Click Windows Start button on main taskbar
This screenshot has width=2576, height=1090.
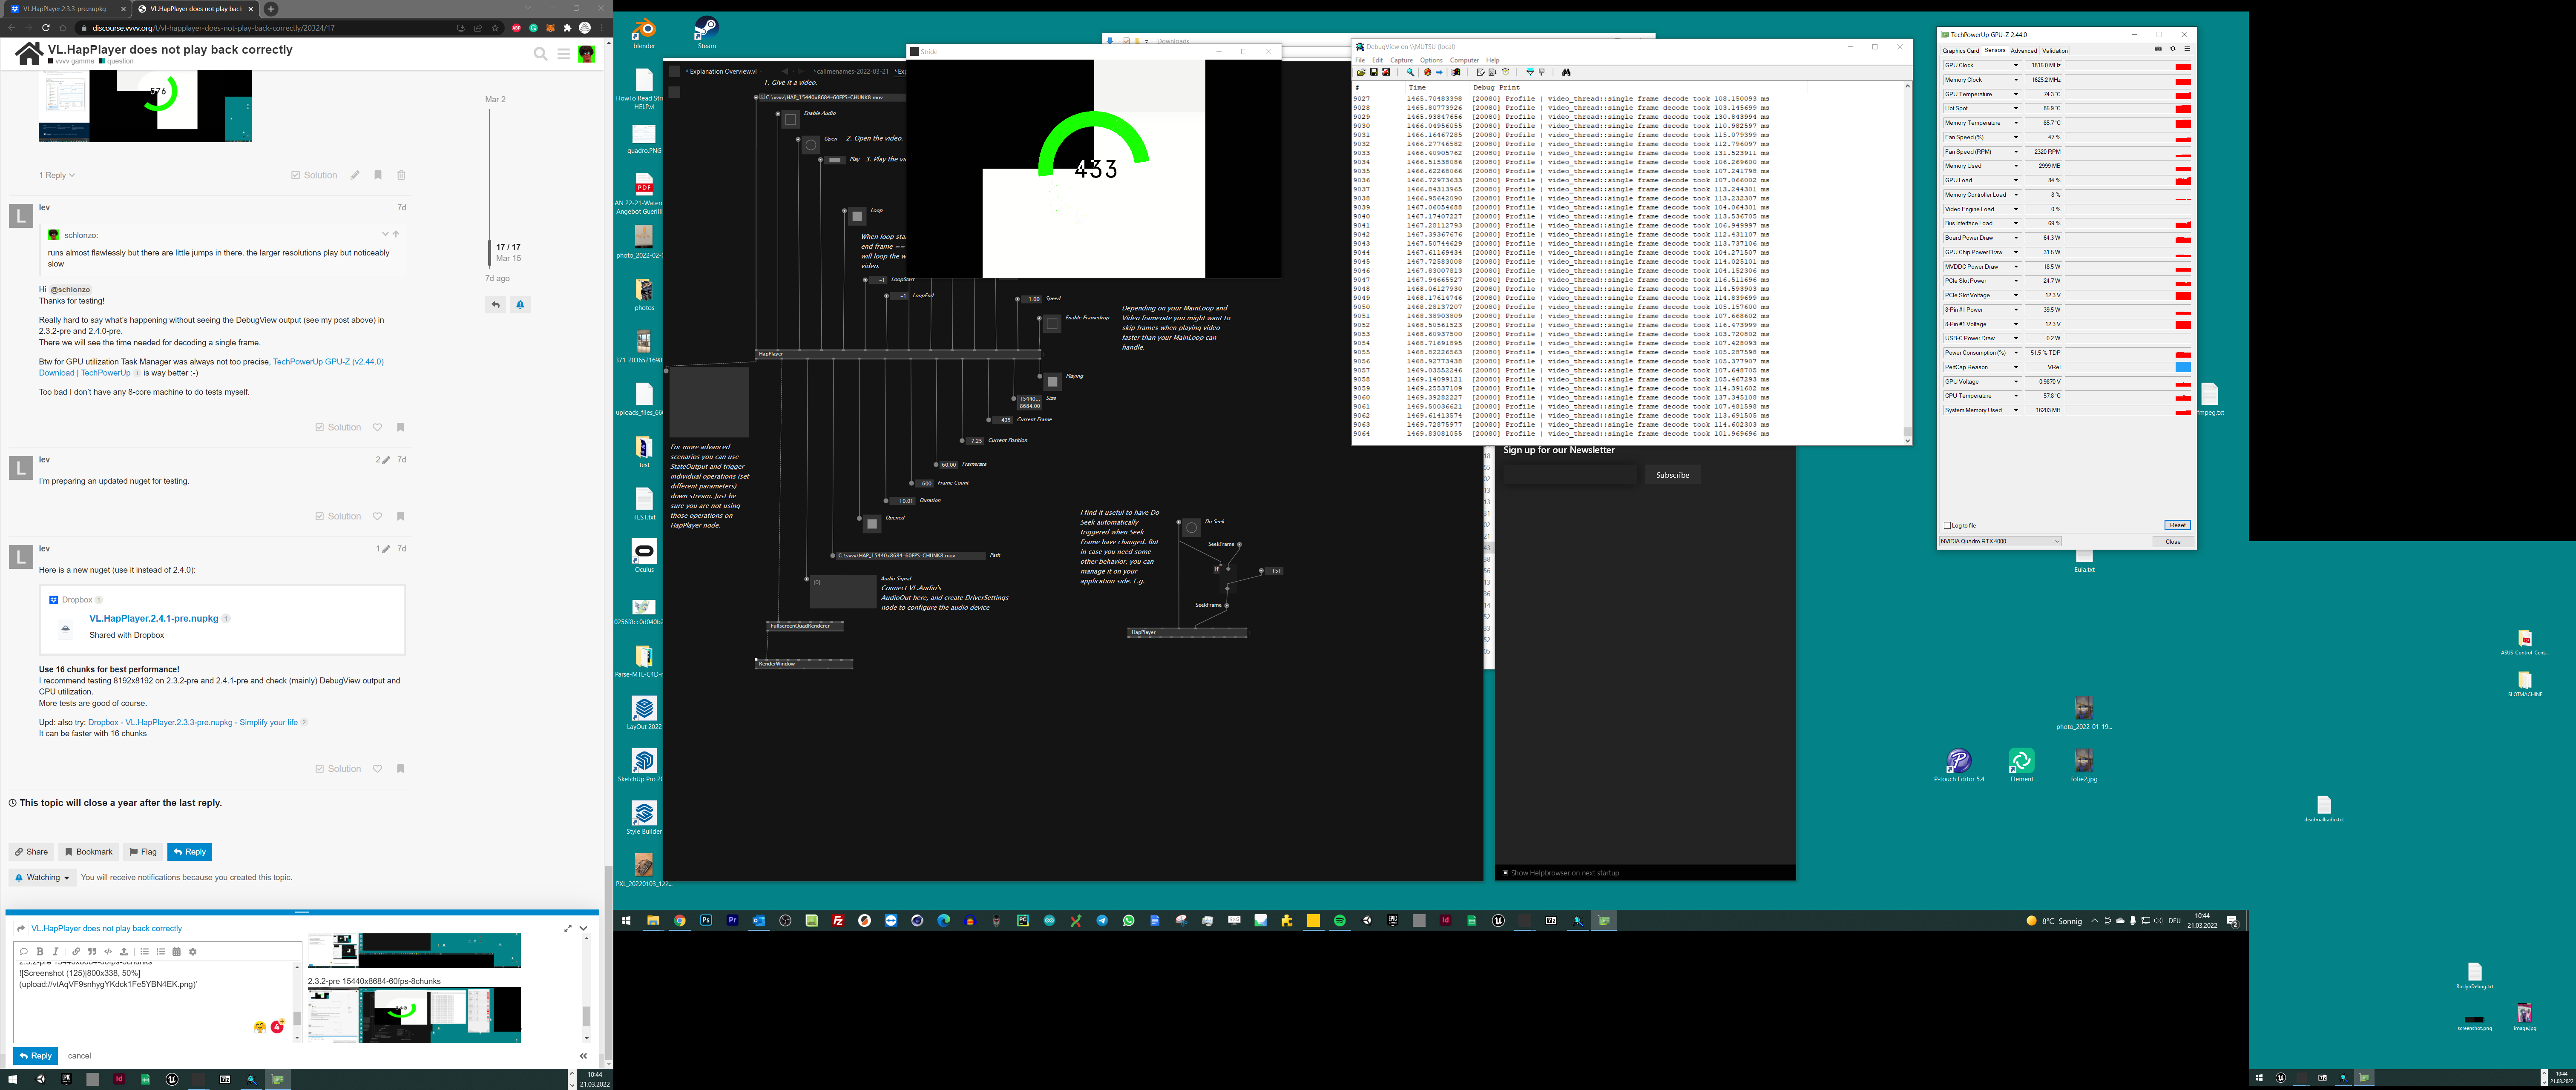pos(626,920)
